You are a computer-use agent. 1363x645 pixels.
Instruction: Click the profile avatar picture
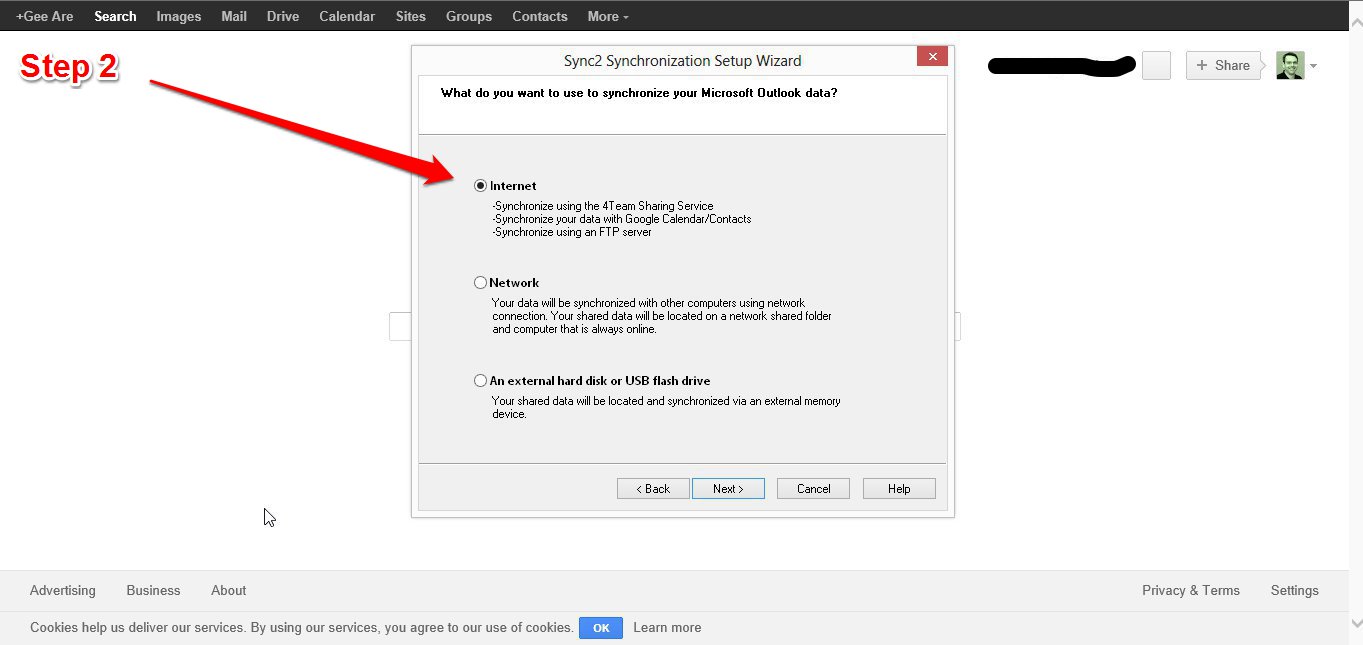(x=1290, y=66)
